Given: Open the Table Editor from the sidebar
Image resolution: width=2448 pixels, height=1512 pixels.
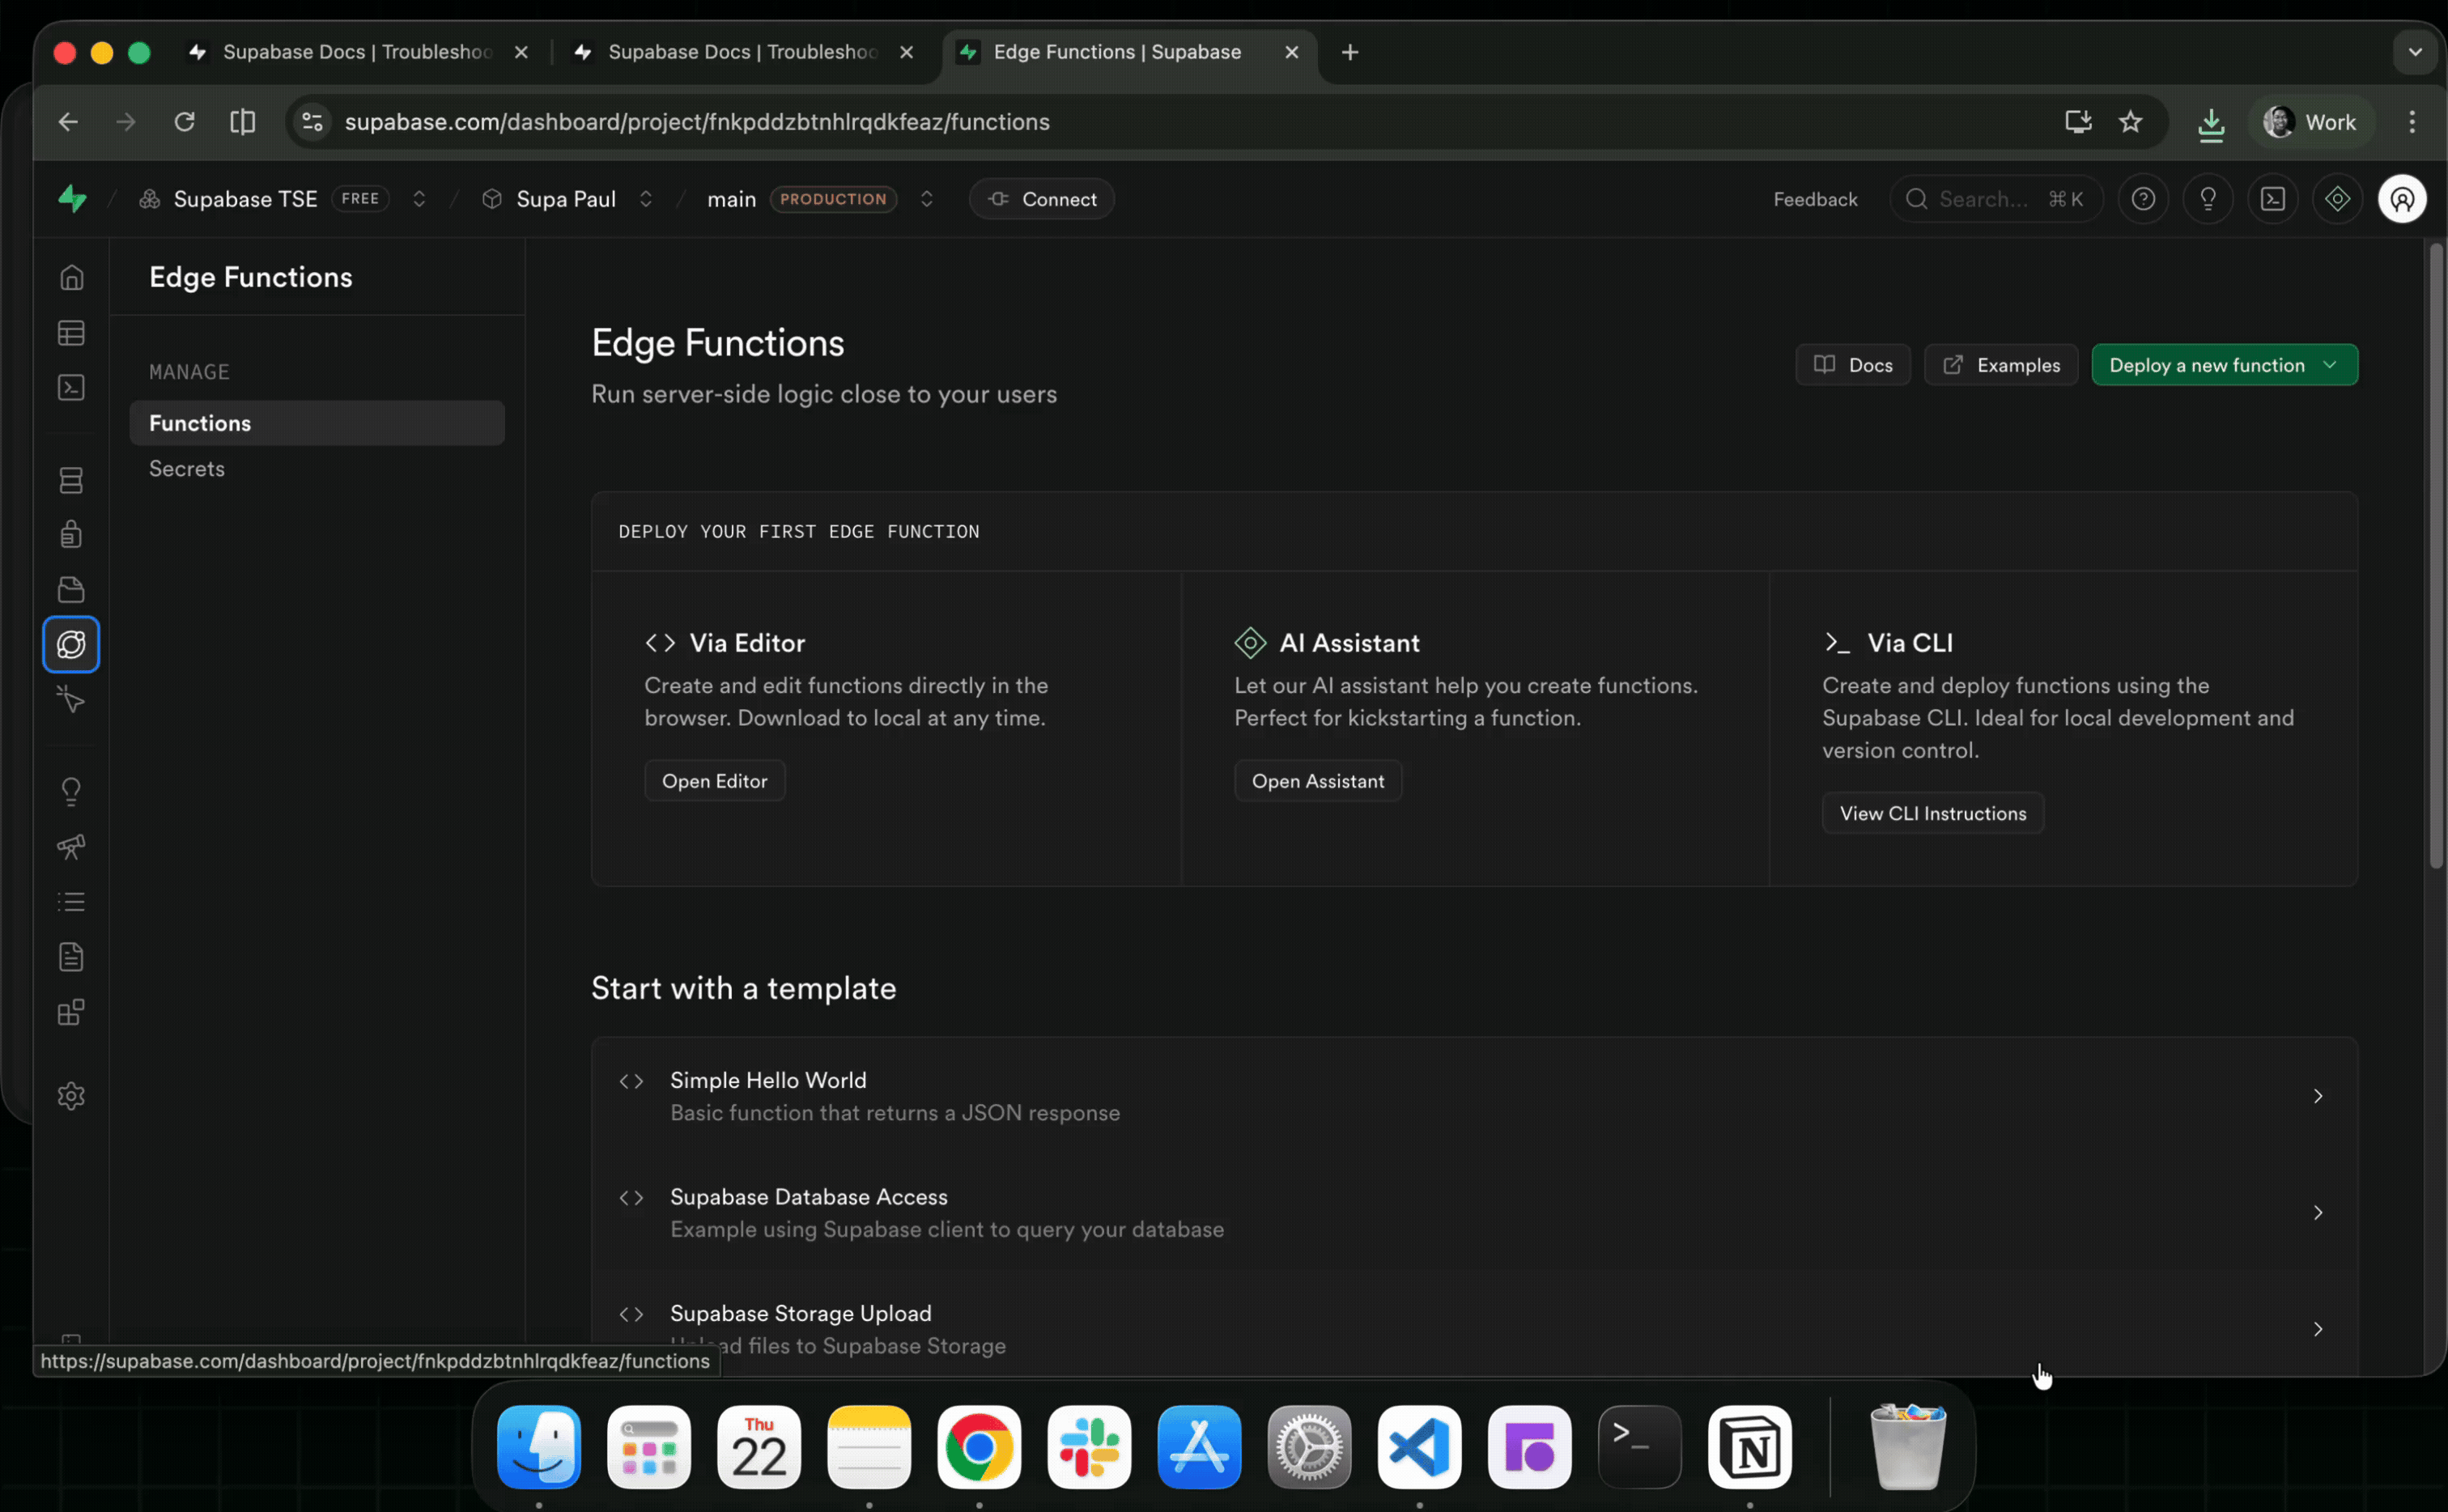Looking at the screenshot, I should 71,333.
